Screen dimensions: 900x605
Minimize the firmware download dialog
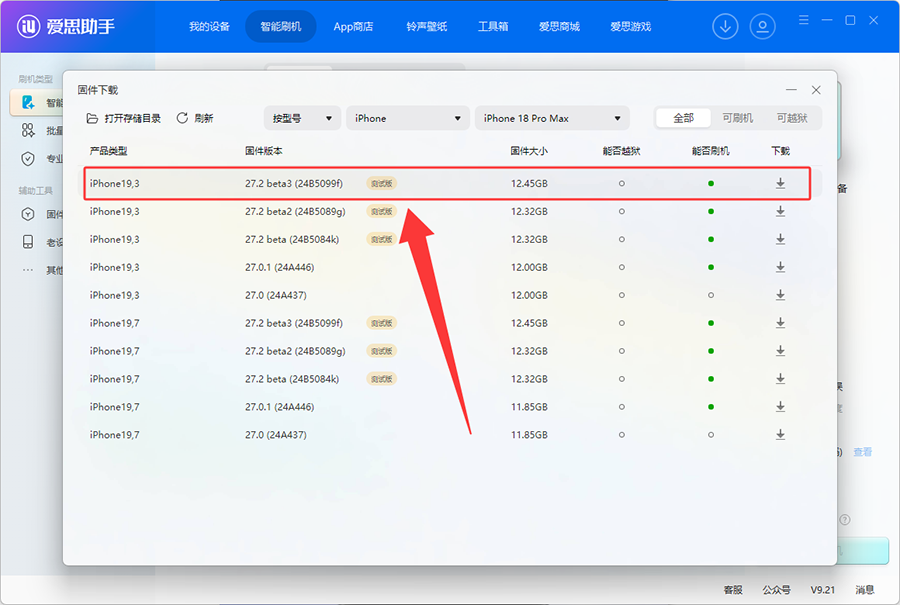791,90
